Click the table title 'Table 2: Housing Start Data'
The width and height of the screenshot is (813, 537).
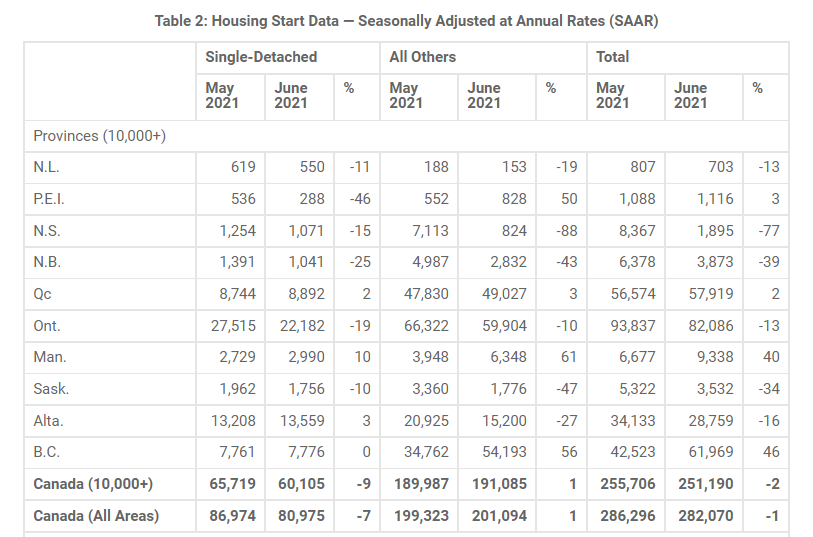tap(406, 21)
